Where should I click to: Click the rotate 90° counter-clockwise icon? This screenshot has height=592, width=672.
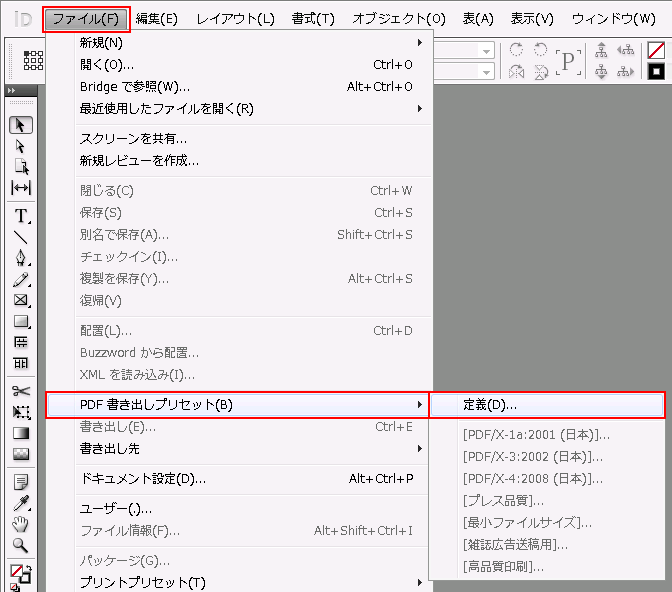point(540,50)
